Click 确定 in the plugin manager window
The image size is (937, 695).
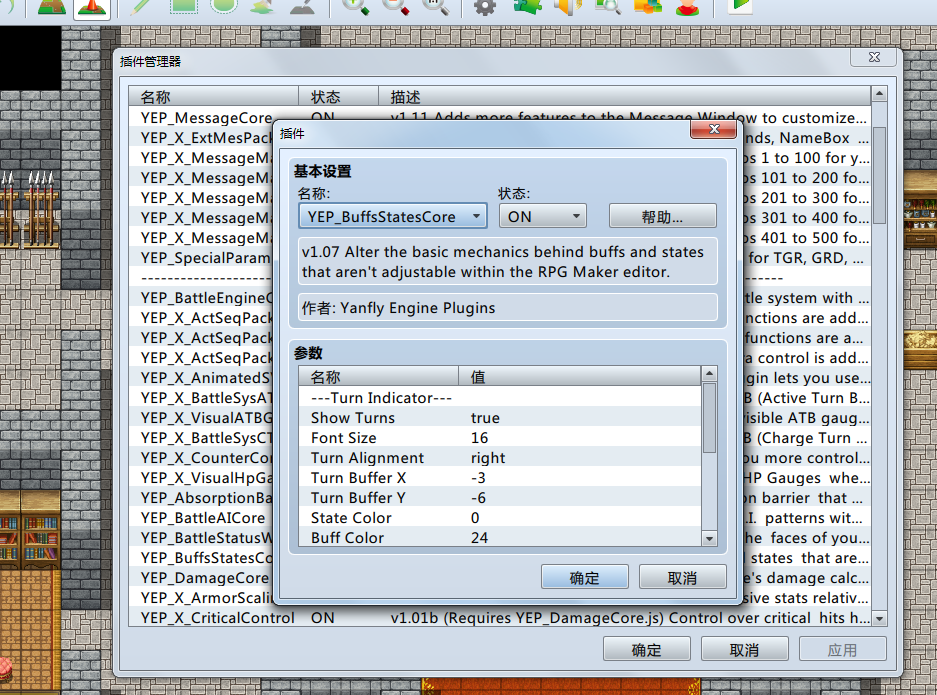[647, 650]
